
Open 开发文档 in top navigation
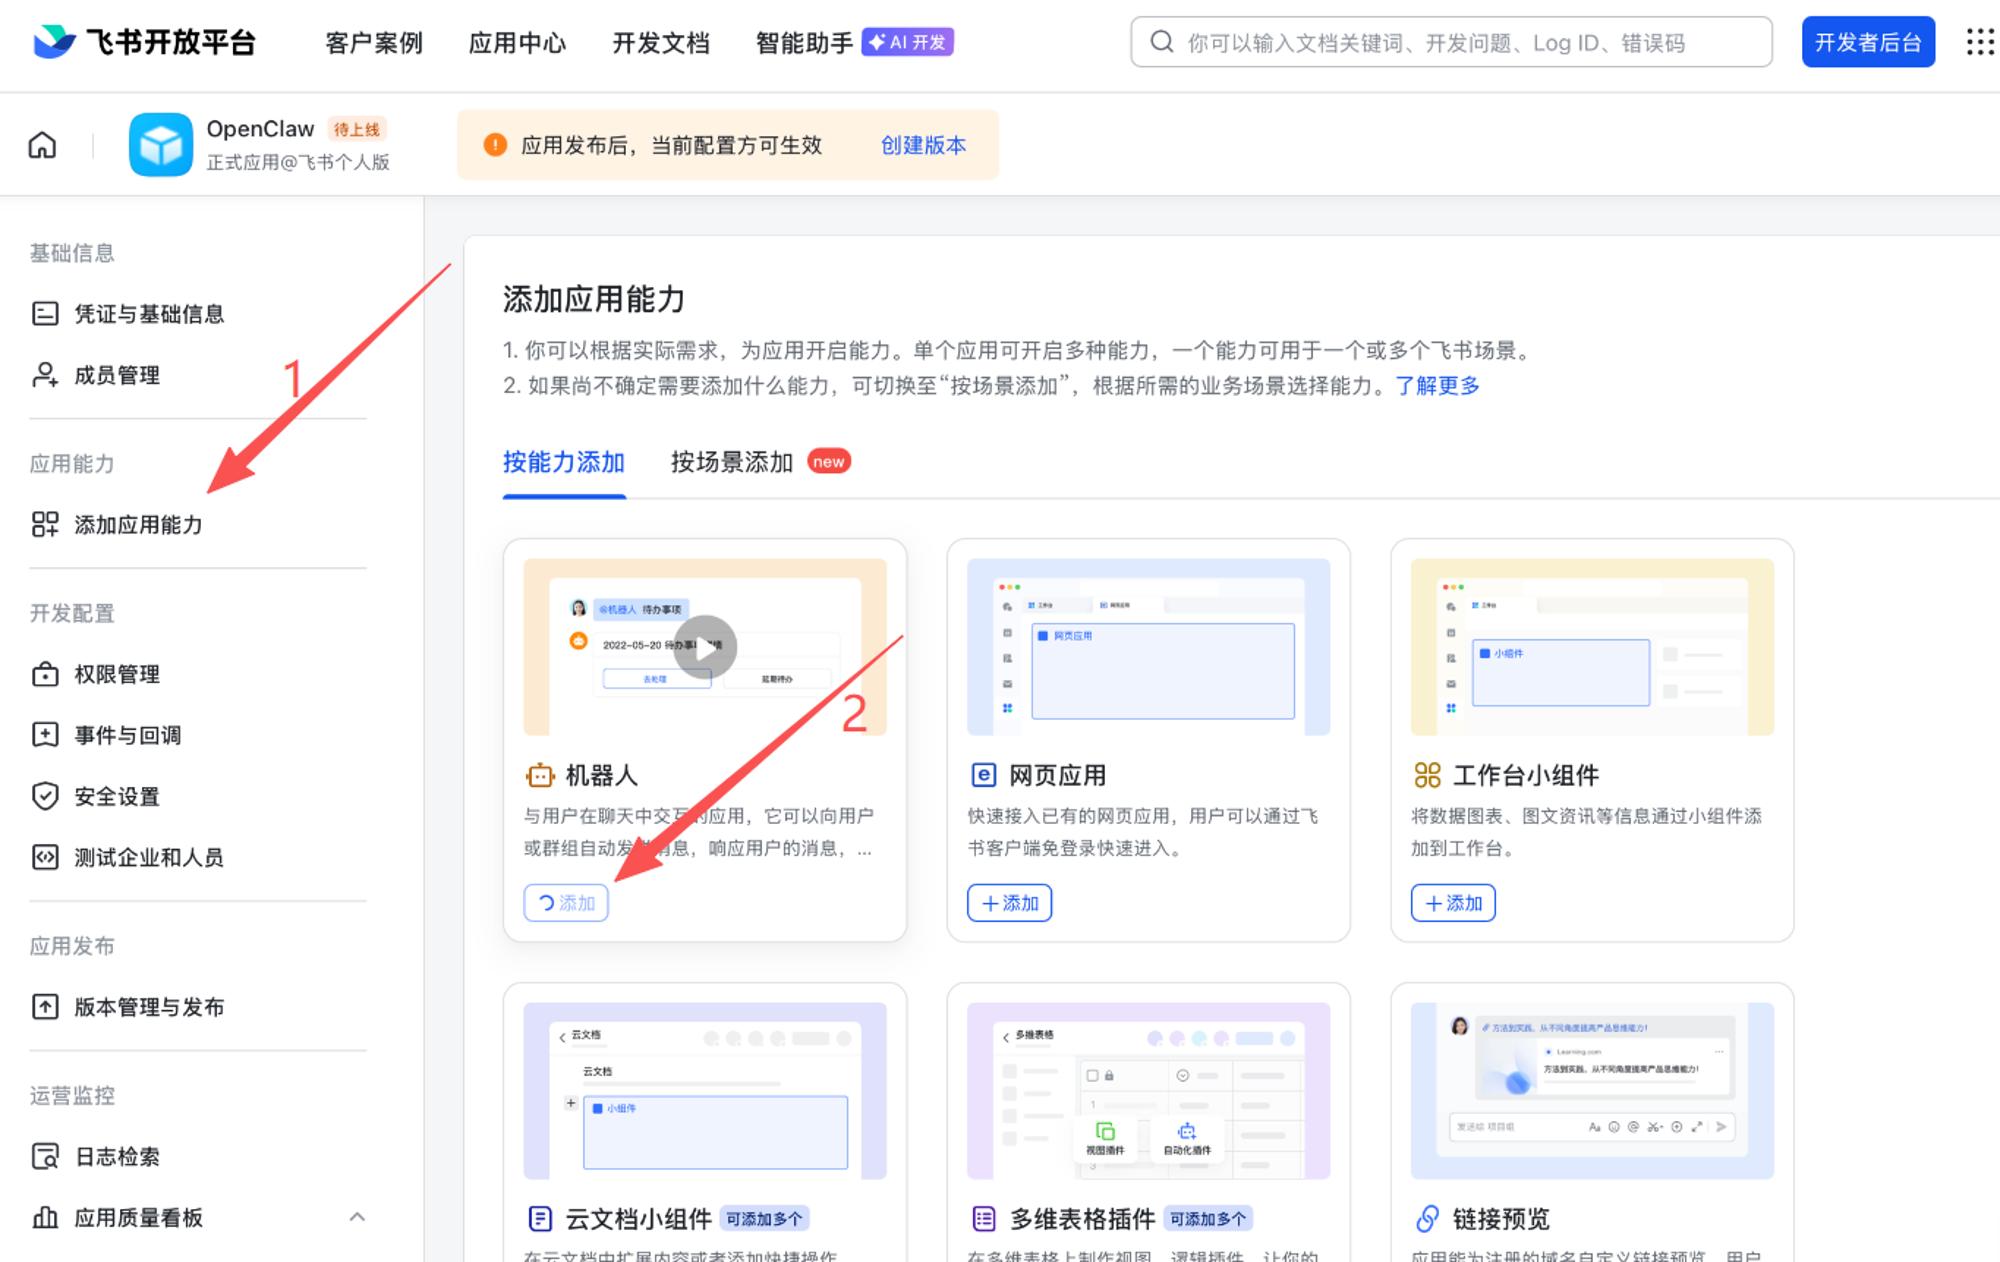(660, 43)
